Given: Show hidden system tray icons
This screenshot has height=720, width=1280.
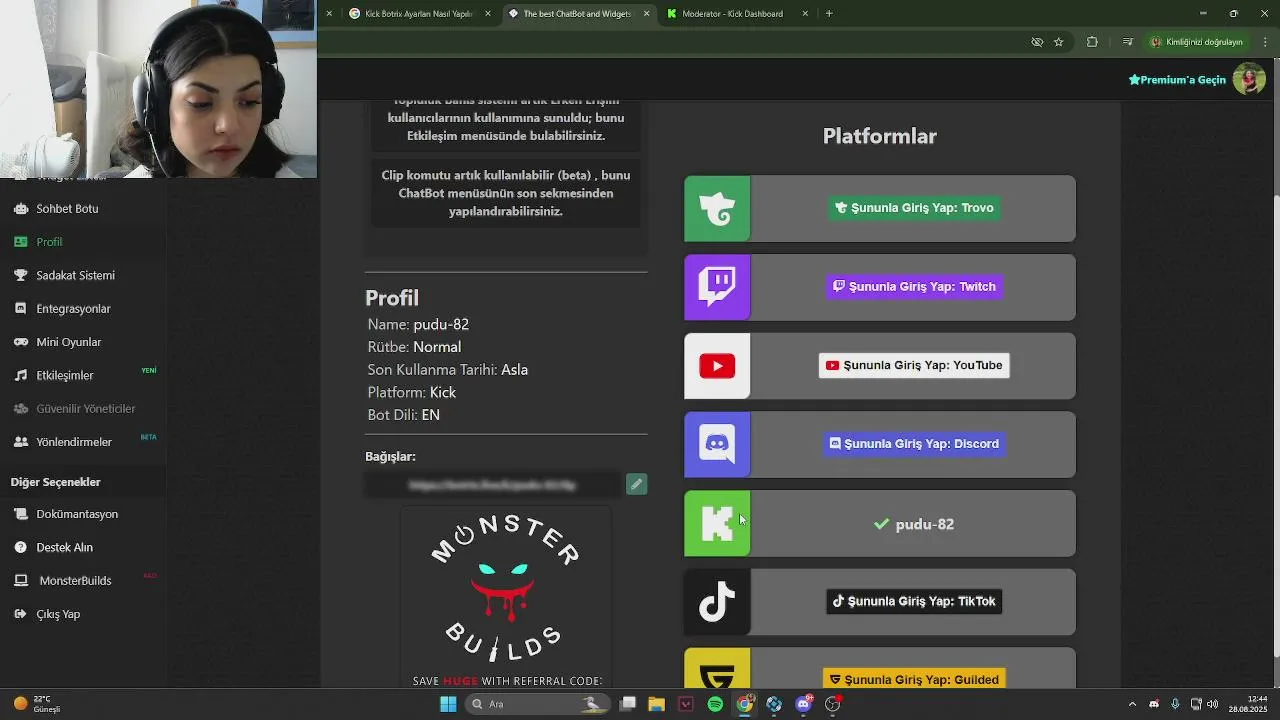Looking at the screenshot, I should tap(1132, 704).
